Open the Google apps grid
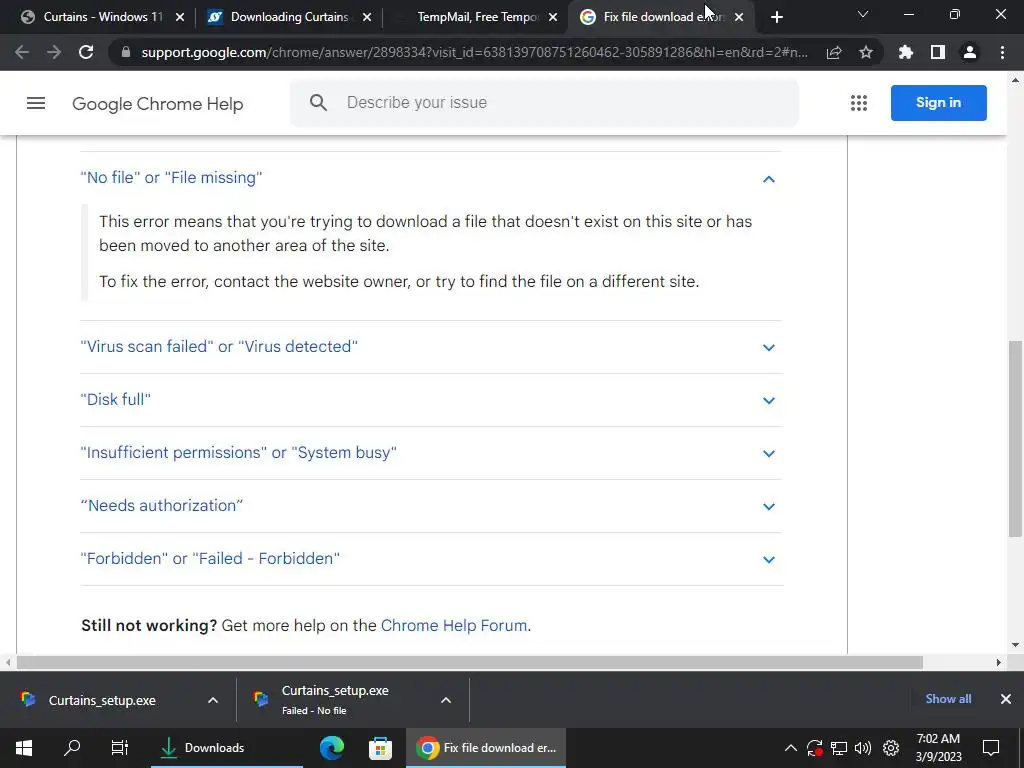Image resolution: width=1024 pixels, height=768 pixels. coord(859,103)
